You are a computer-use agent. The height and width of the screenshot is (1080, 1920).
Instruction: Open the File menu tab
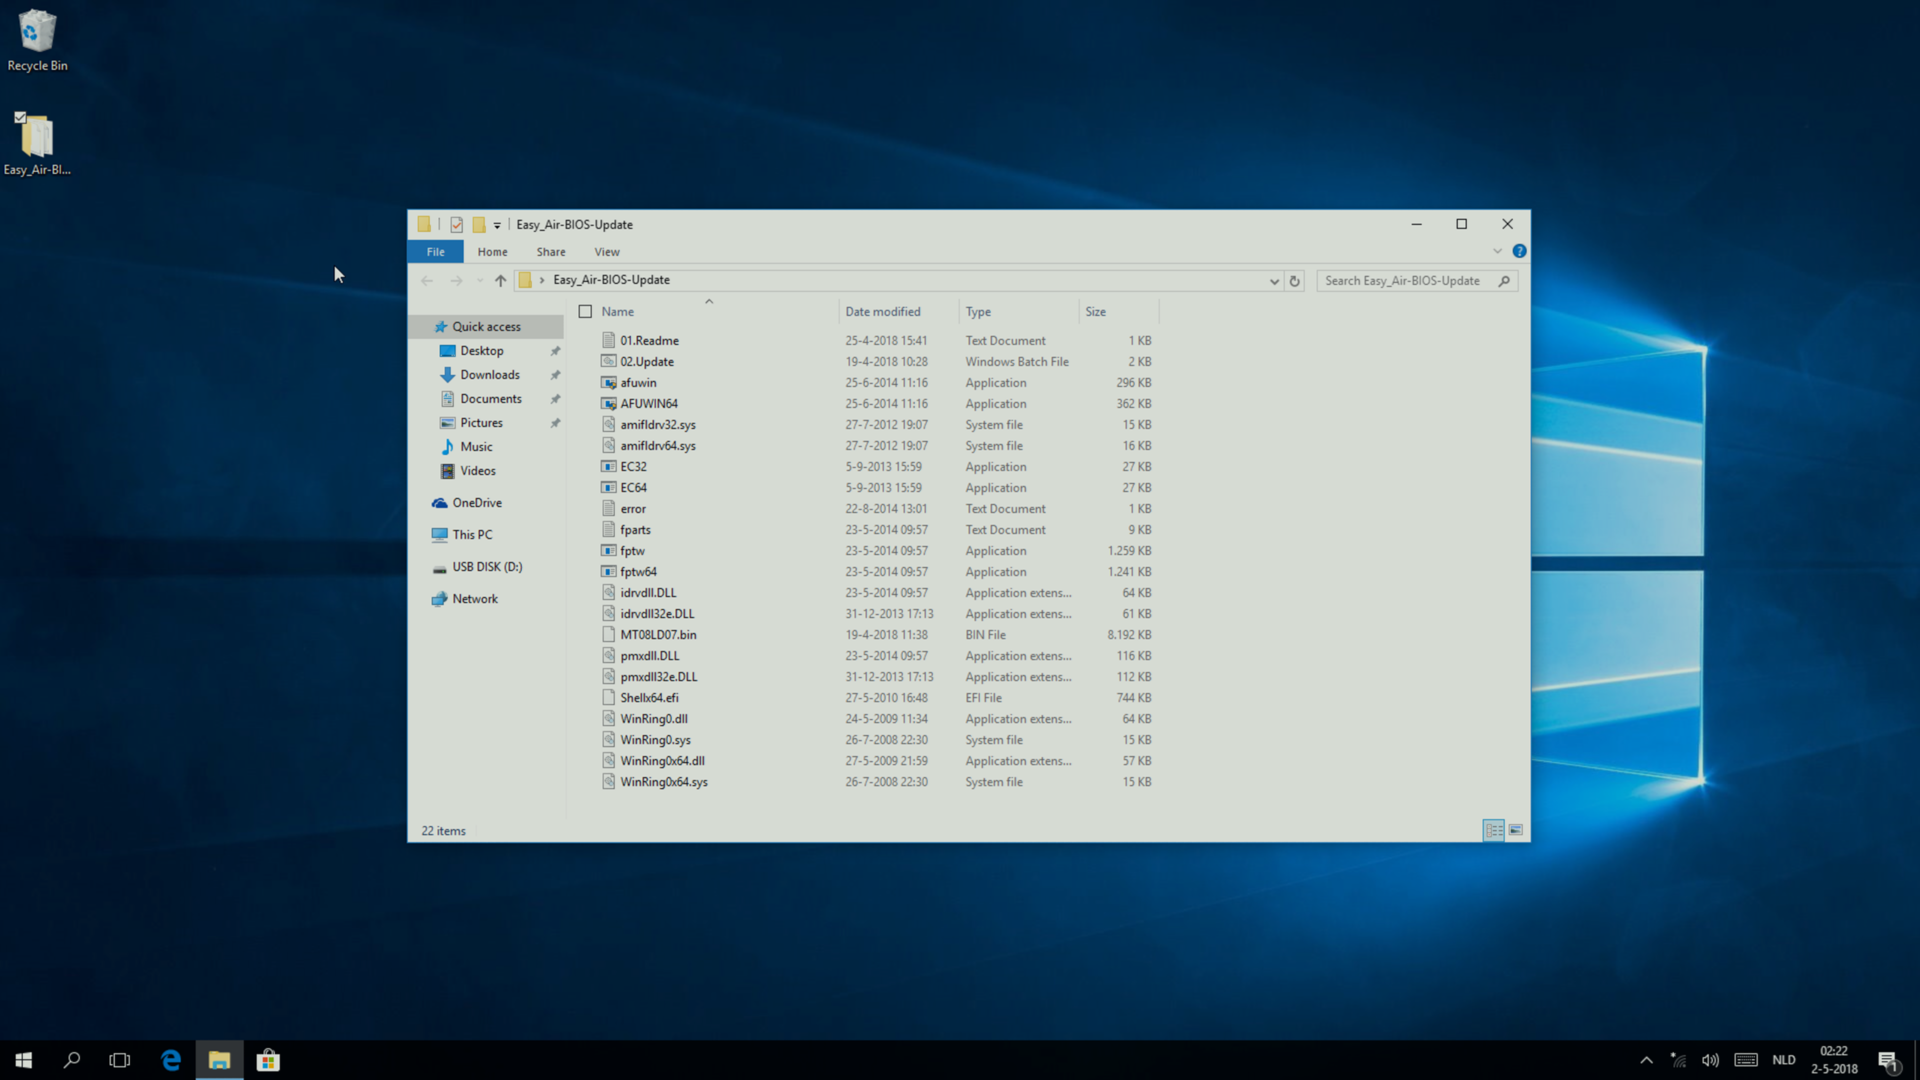[x=435, y=252]
